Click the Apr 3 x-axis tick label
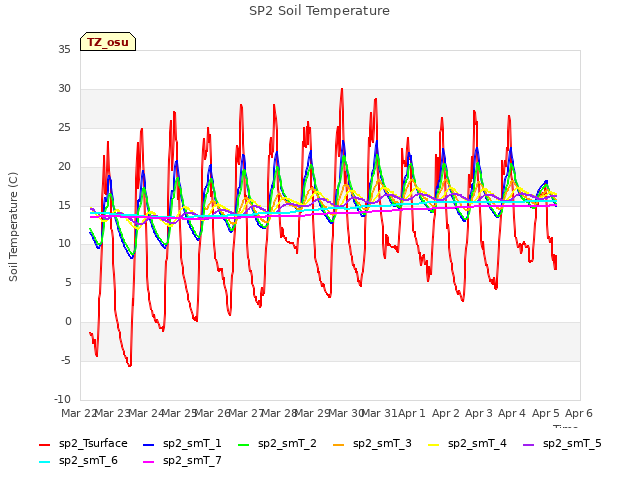The width and height of the screenshot is (640, 480). (479, 413)
